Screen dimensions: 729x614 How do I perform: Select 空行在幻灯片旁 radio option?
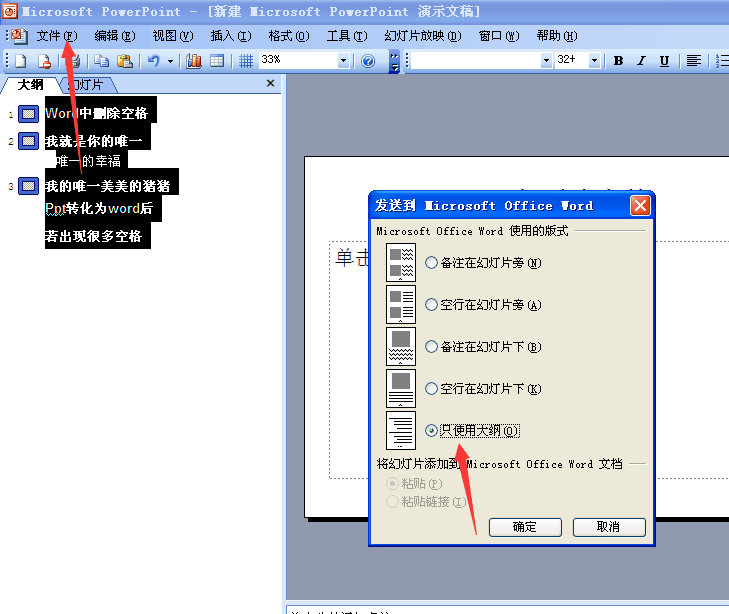click(431, 304)
